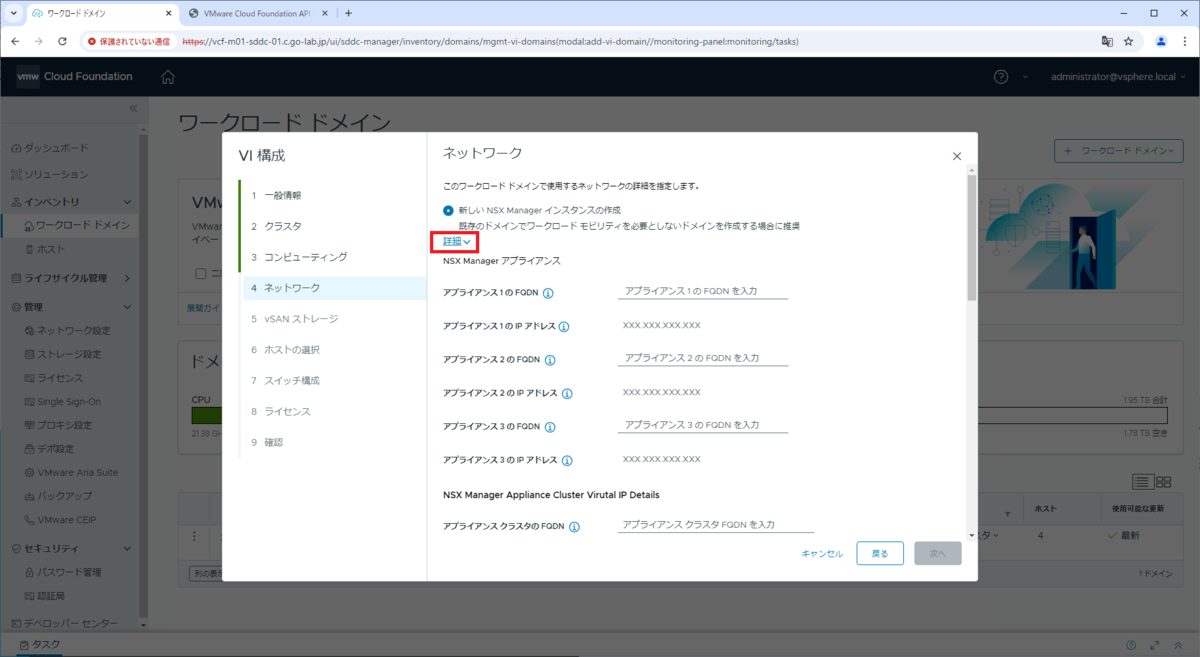Click the dialog's vertical scrollbar thumb

click(971, 238)
